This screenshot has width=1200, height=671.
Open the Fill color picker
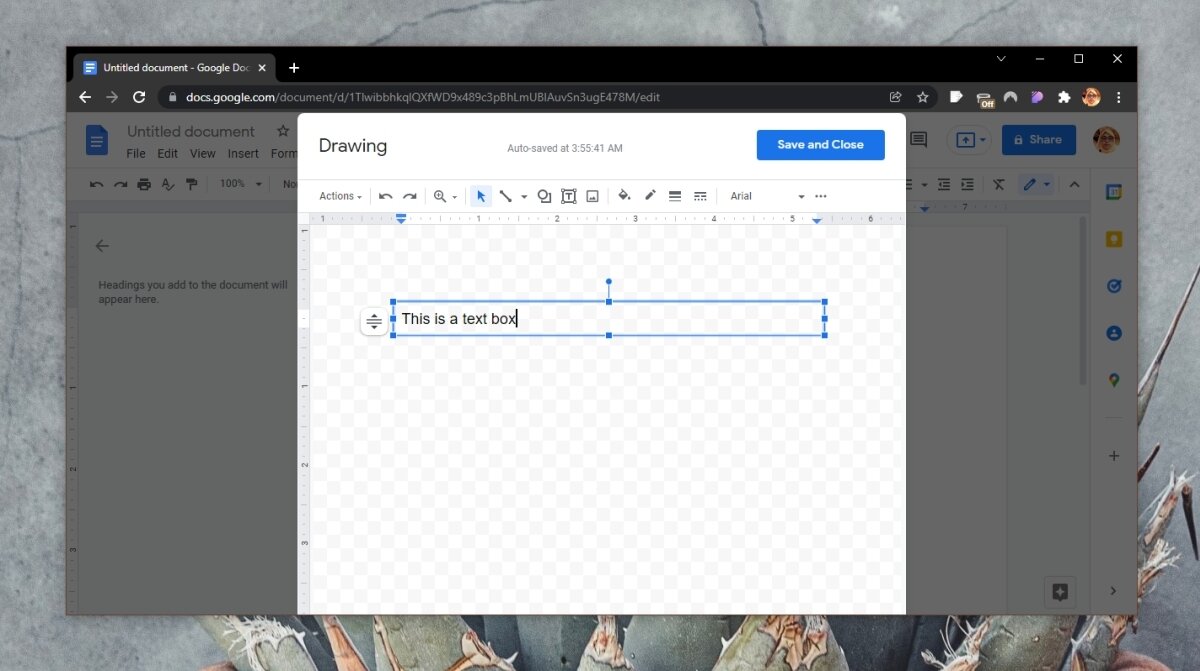624,195
